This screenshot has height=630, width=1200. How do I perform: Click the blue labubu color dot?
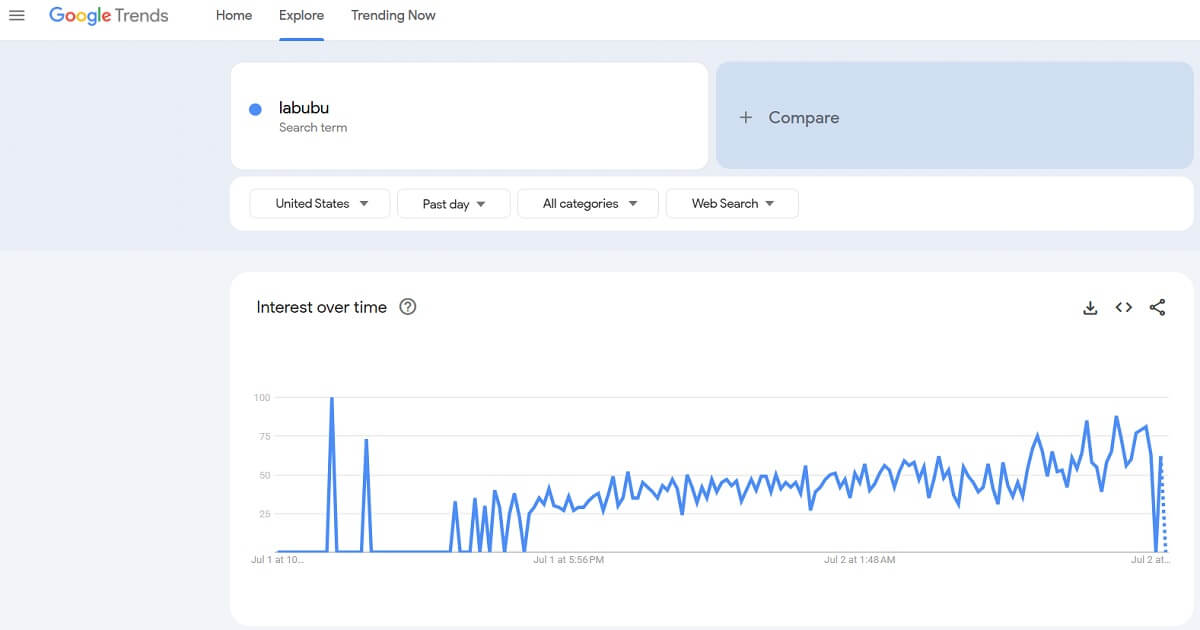[x=255, y=109]
